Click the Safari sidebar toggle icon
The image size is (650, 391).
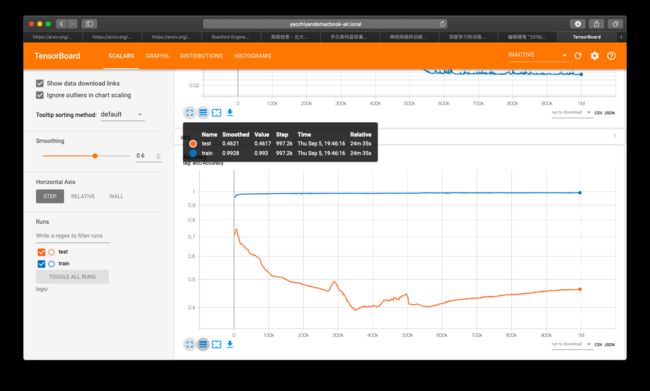[89, 24]
